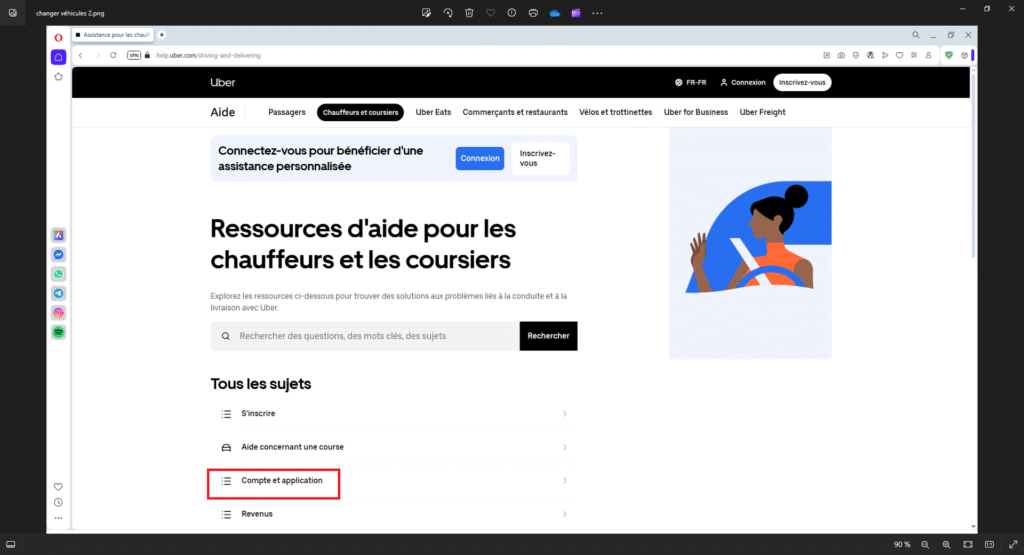Select the 'Assistance pour les chauf' browser tab

pyautogui.click(x=113, y=35)
